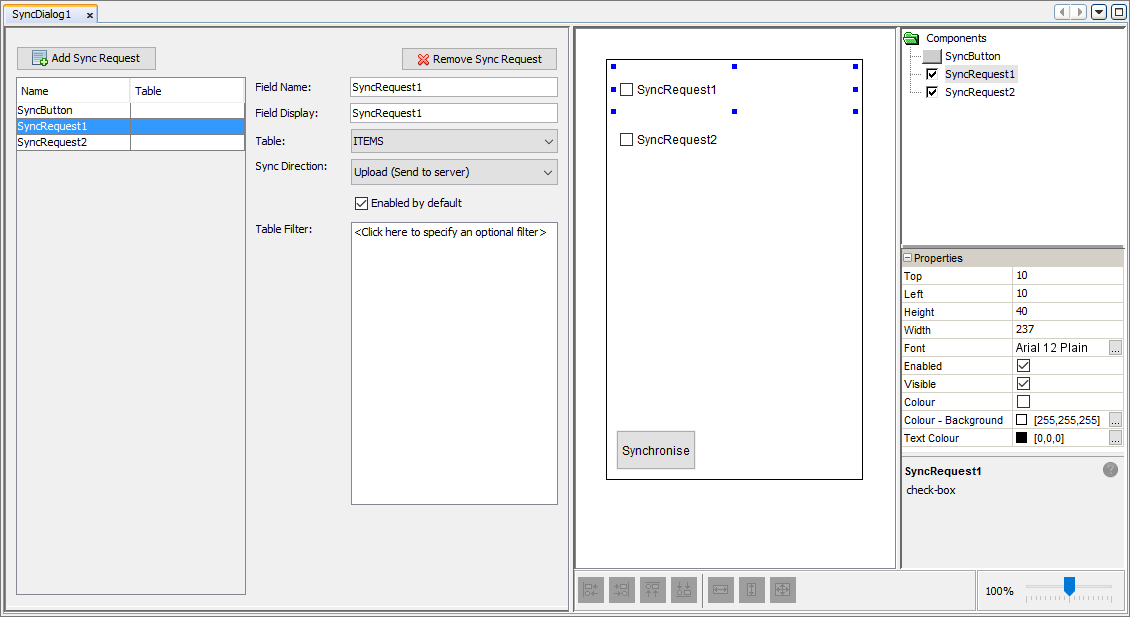Image resolution: width=1130 pixels, height=617 pixels.
Task: Click the align top edges icon
Action: tap(653, 590)
